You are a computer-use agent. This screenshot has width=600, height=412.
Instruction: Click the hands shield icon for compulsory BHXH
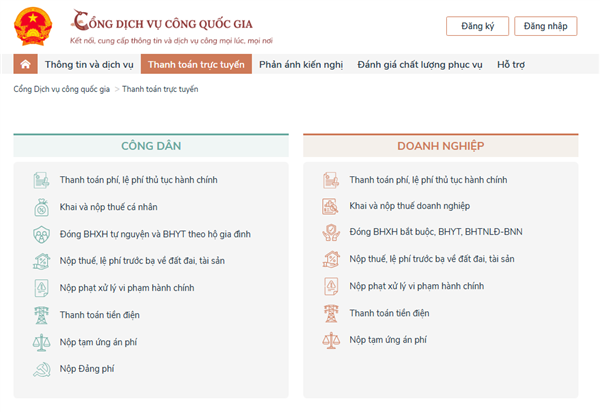331,232
